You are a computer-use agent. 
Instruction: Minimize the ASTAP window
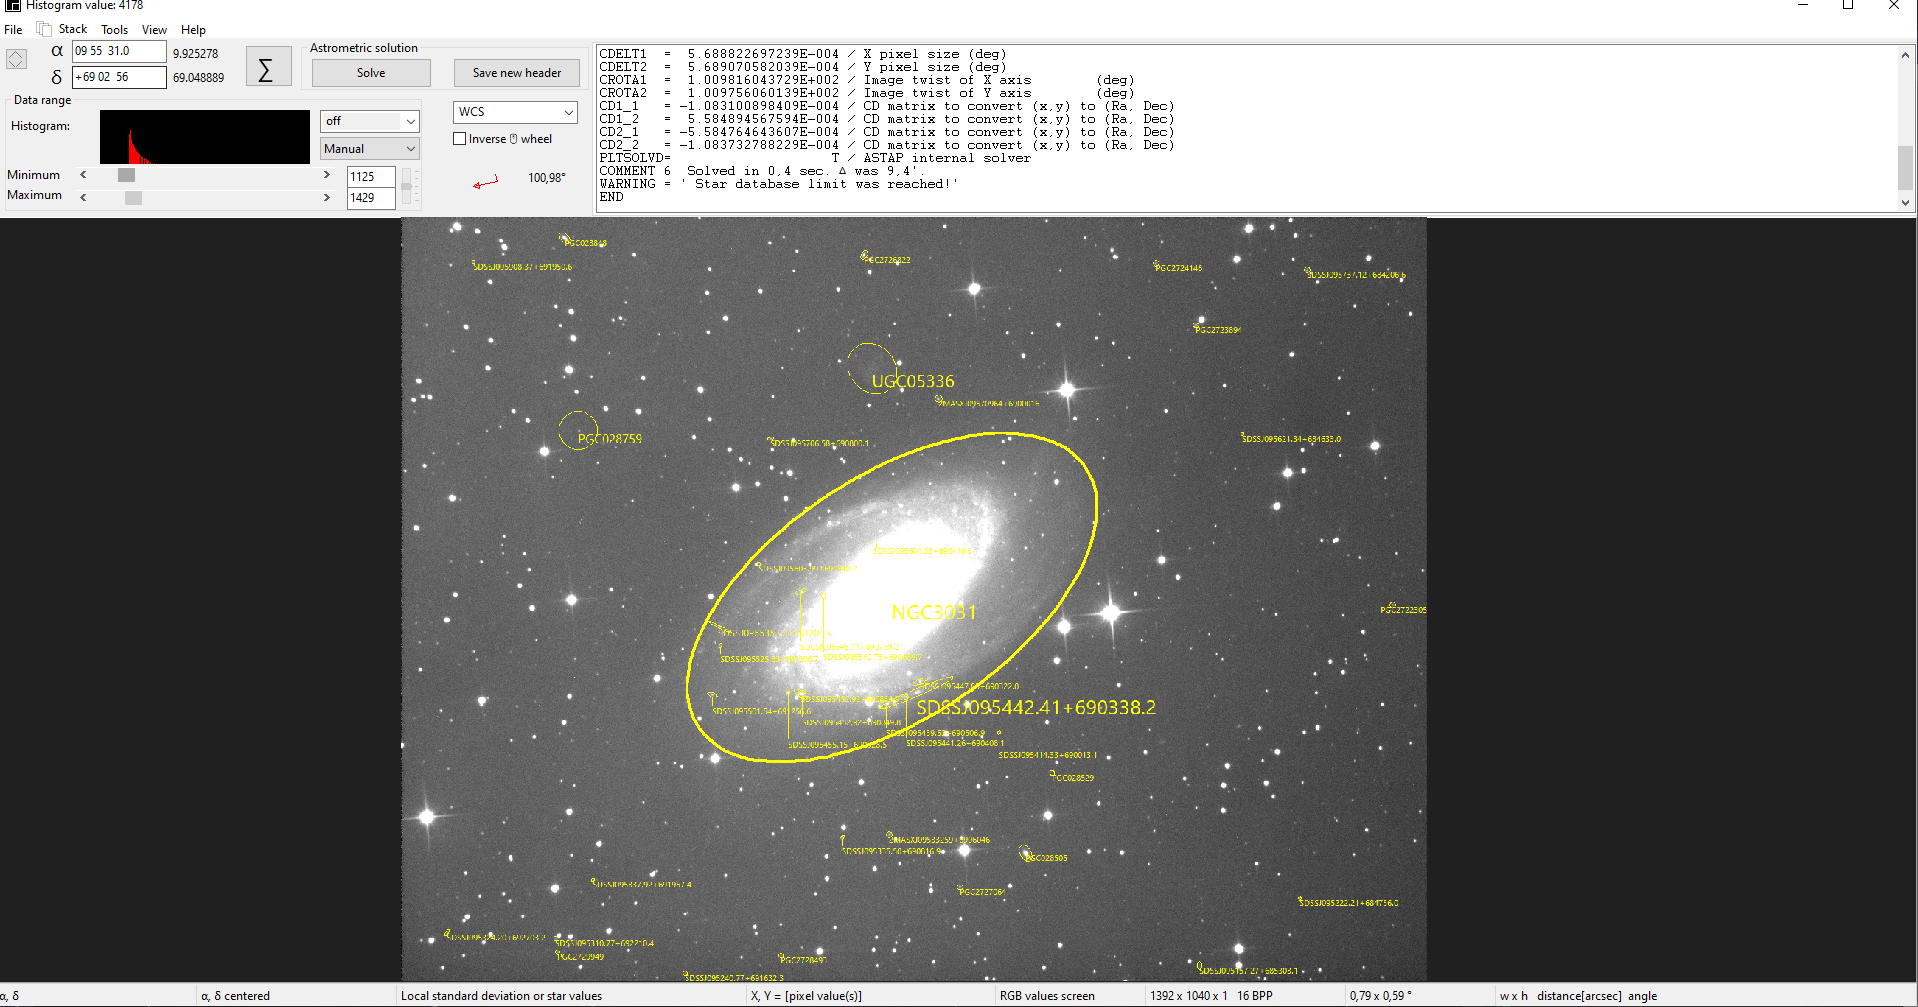coord(1803,6)
